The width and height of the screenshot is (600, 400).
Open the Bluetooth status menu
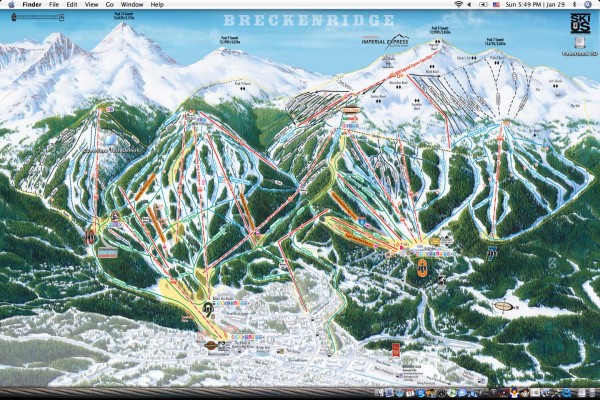coord(574,5)
